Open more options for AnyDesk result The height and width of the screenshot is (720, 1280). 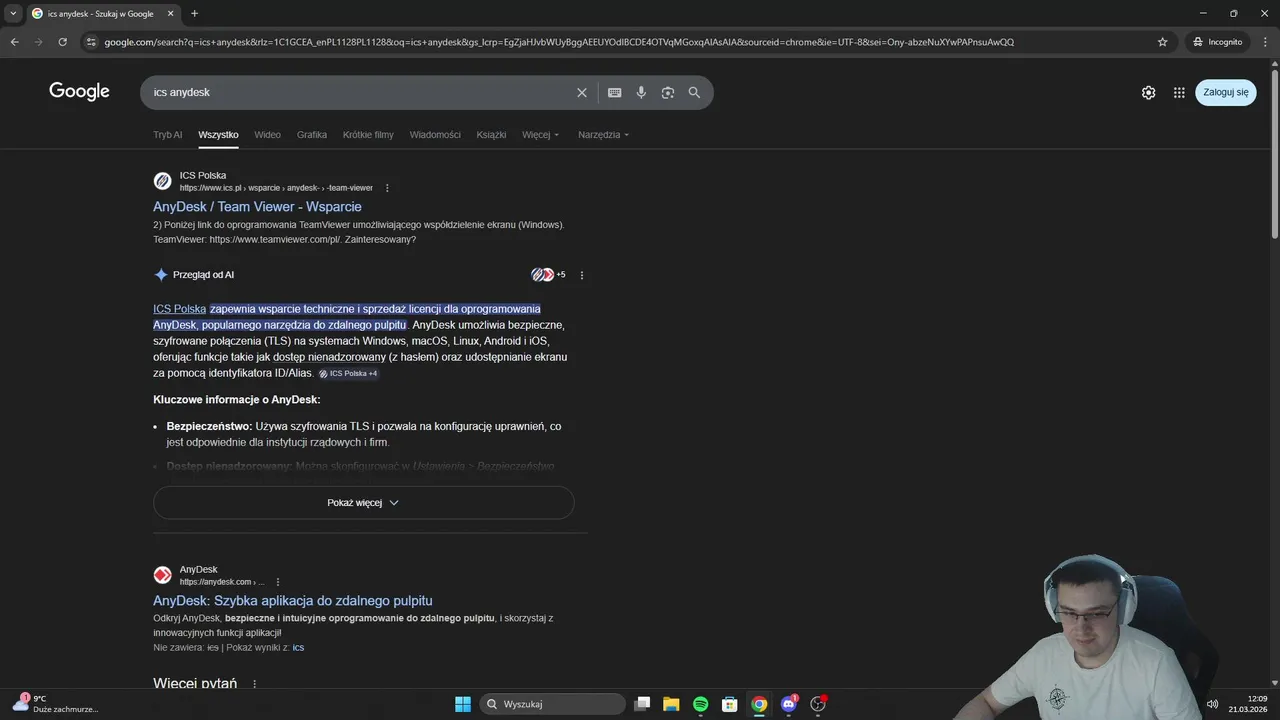[x=278, y=582]
